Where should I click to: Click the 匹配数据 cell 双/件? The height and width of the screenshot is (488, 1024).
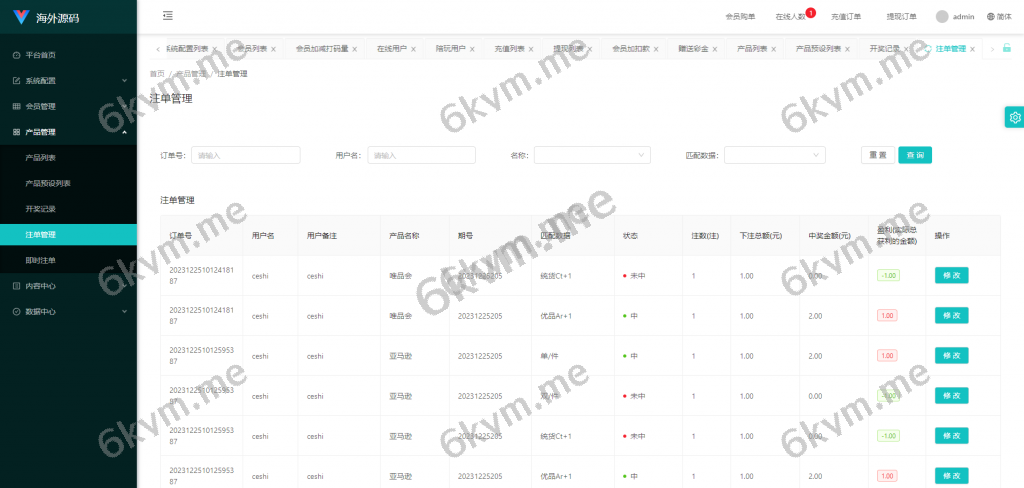pos(551,396)
